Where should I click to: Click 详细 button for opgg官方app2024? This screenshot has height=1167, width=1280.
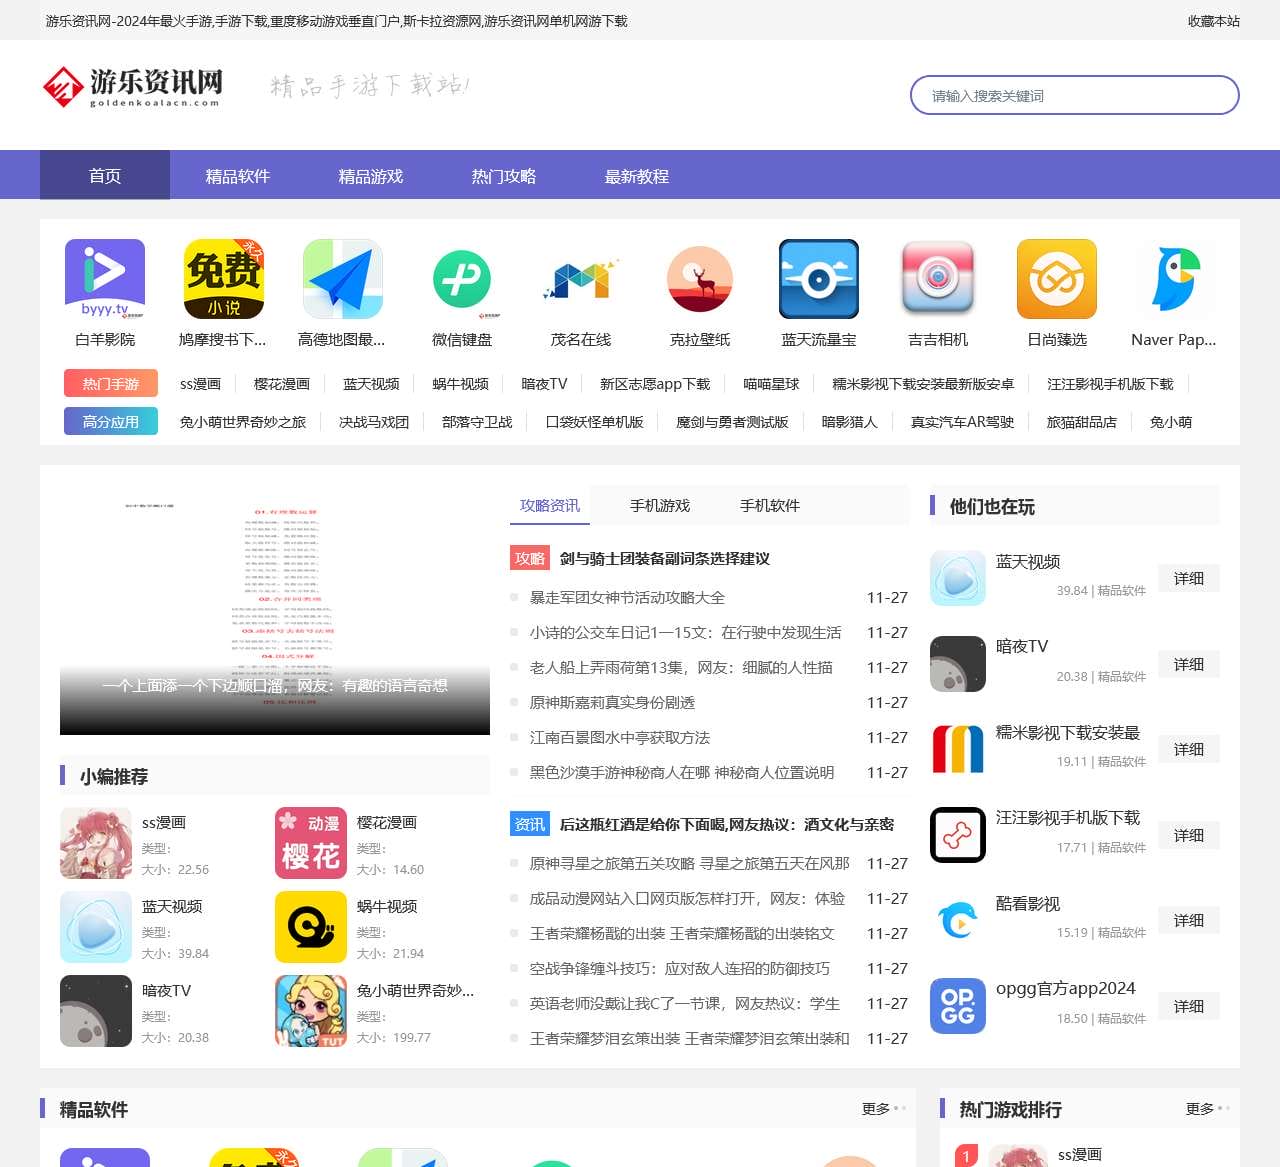1189,1006
